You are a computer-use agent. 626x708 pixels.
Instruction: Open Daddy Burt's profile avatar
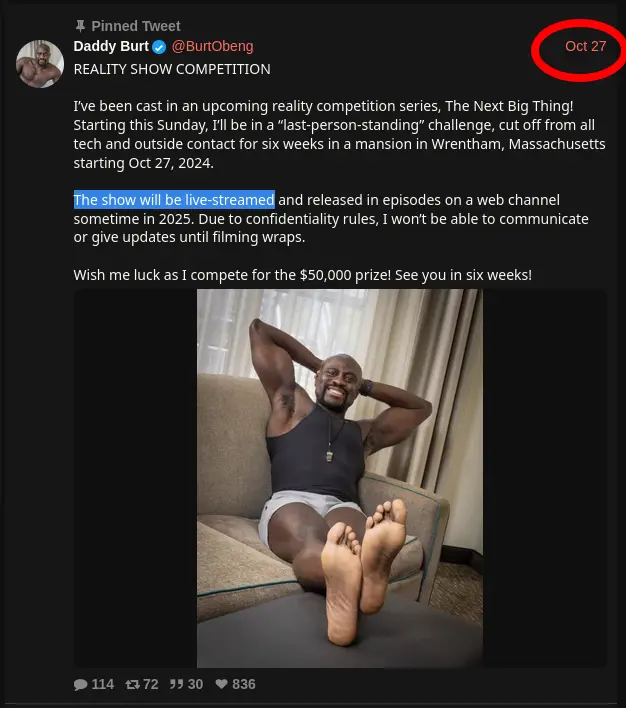coord(40,64)
